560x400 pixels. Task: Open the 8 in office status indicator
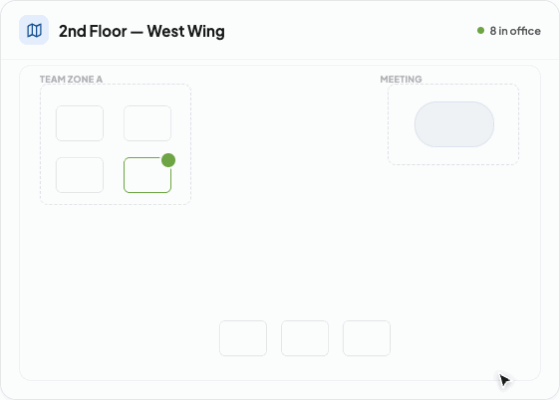509,31
